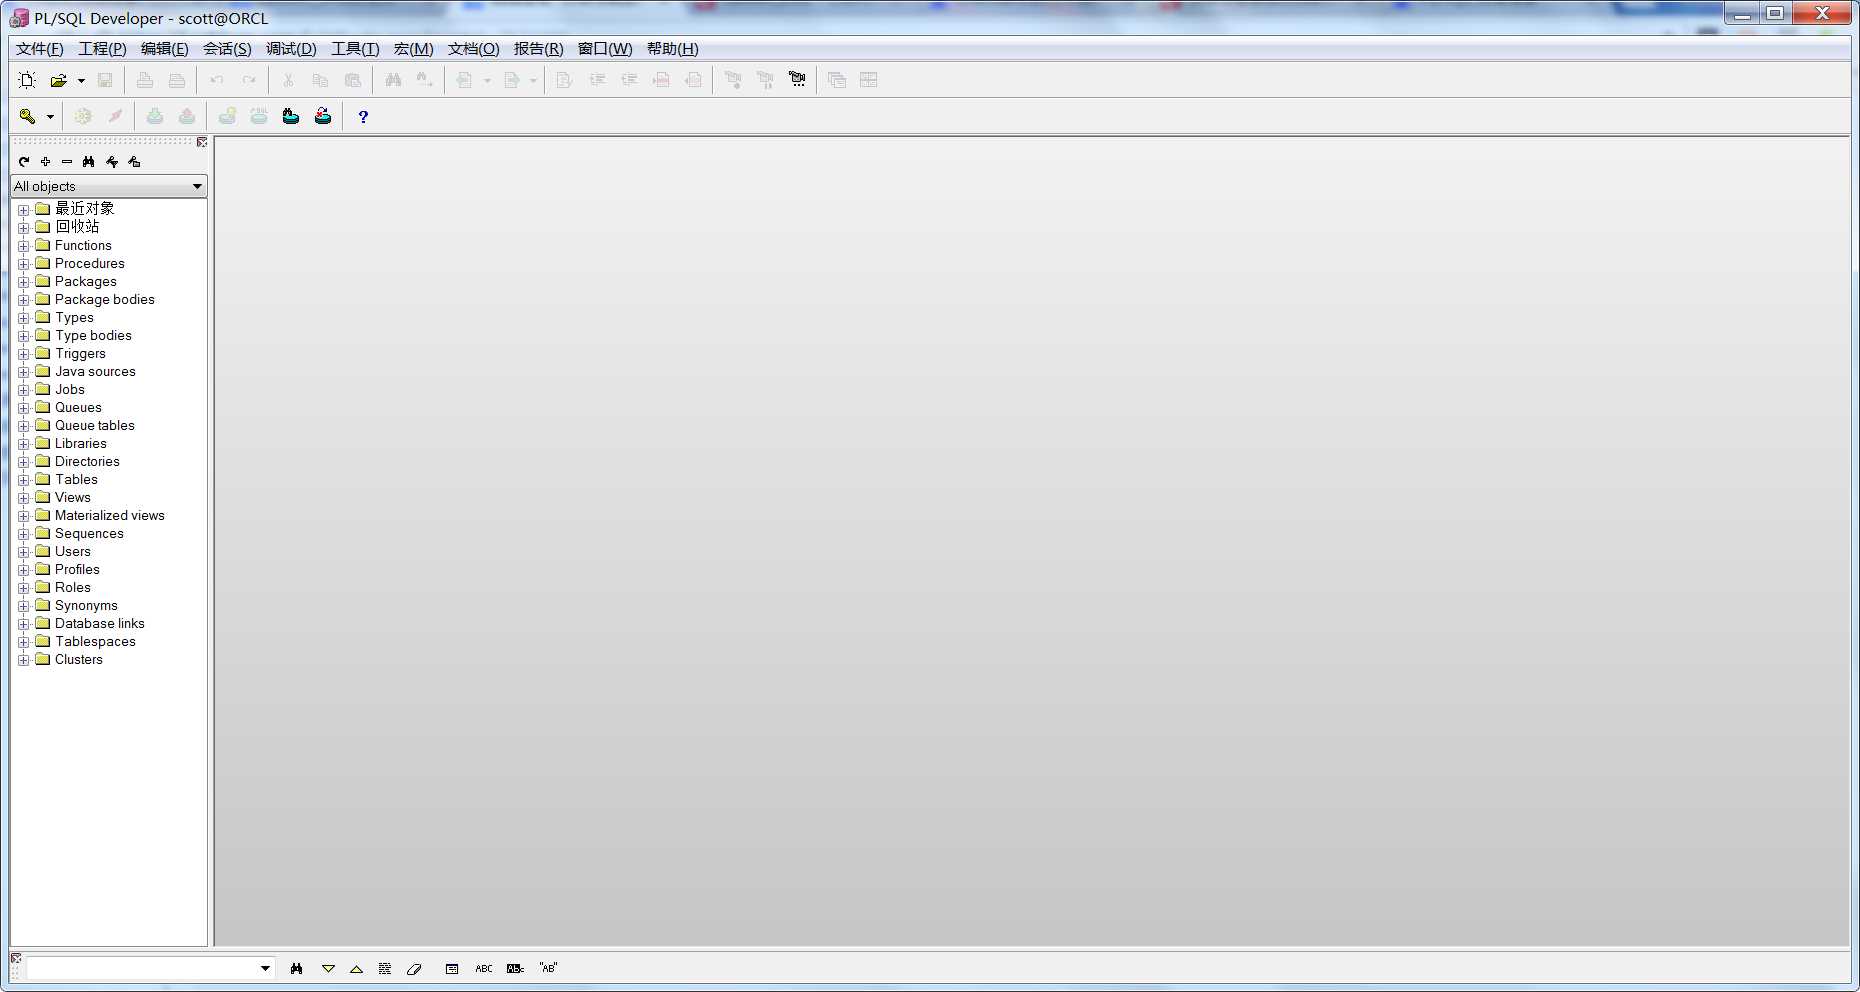Select the Triggers tree item
1860x992 pixels.
pyautogui.click(x=80, y=353)
